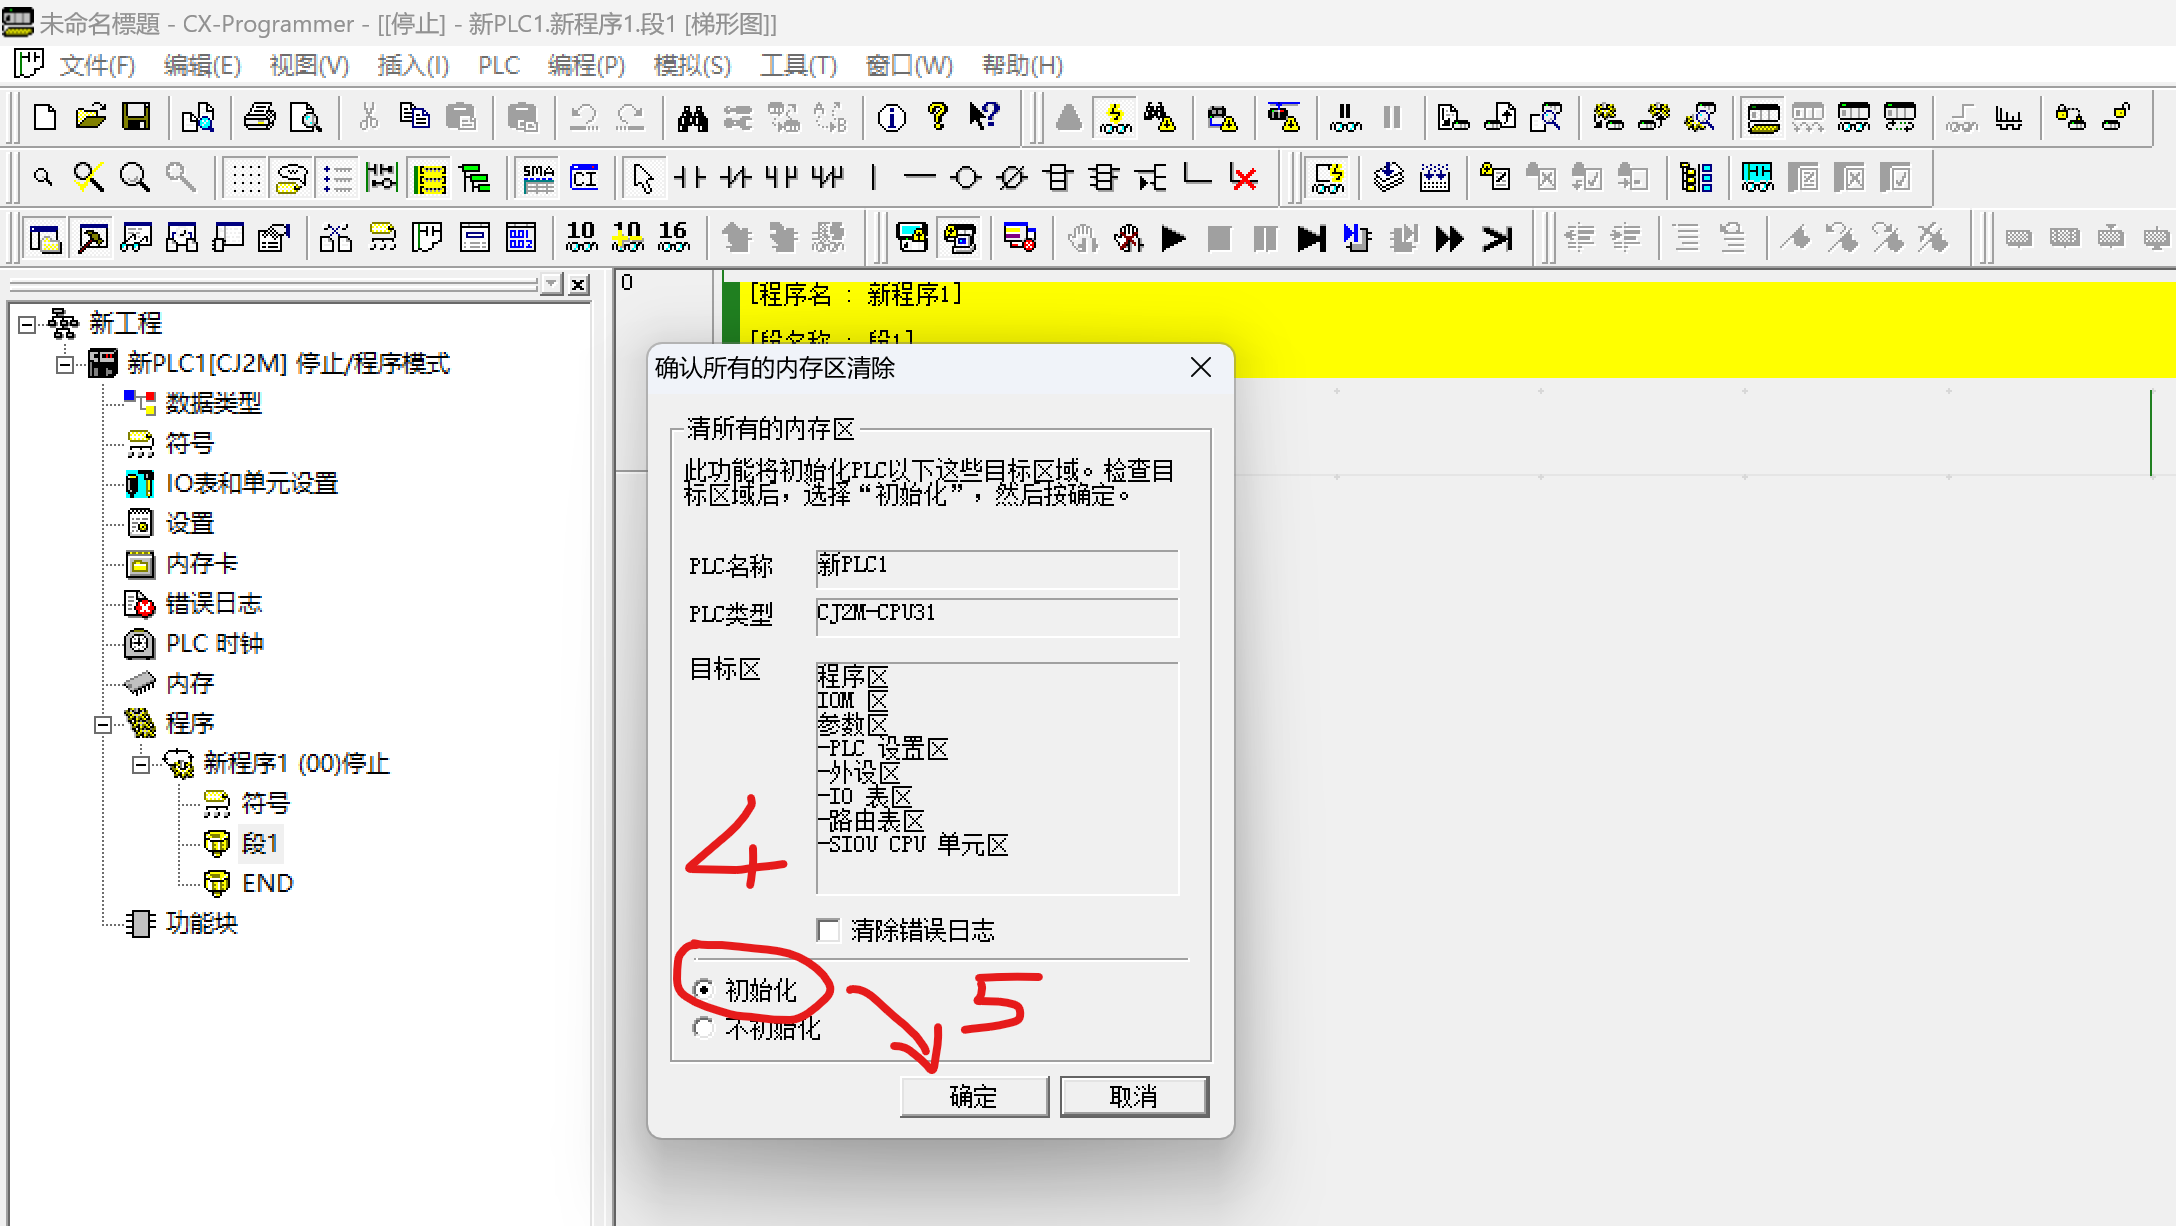
Task: Select the 不初始化 radio button
Action: point(704,1027)
